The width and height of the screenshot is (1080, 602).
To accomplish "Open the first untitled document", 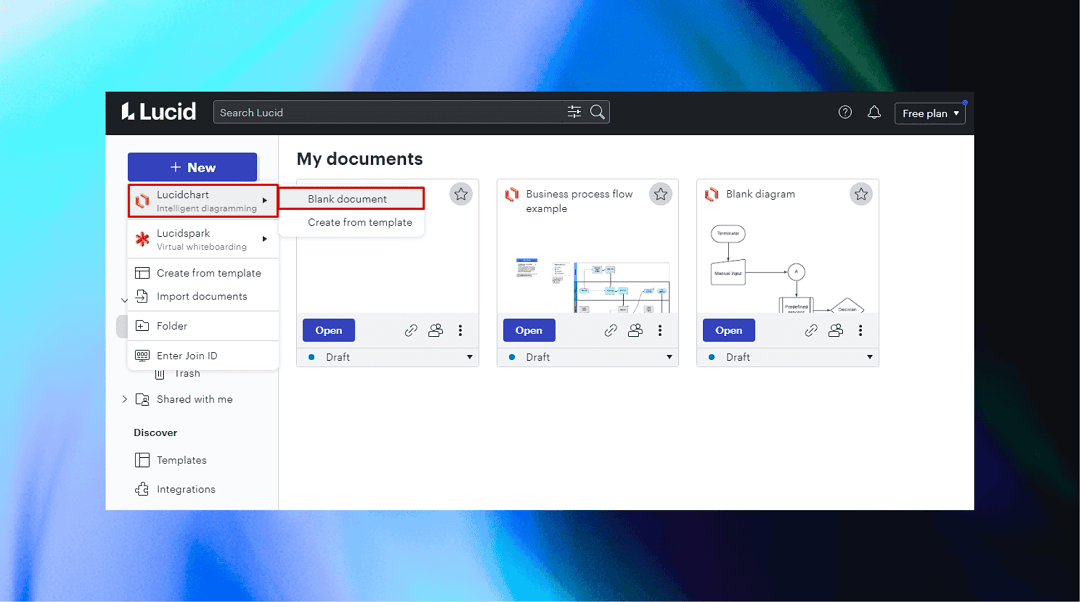I will 329,331.
